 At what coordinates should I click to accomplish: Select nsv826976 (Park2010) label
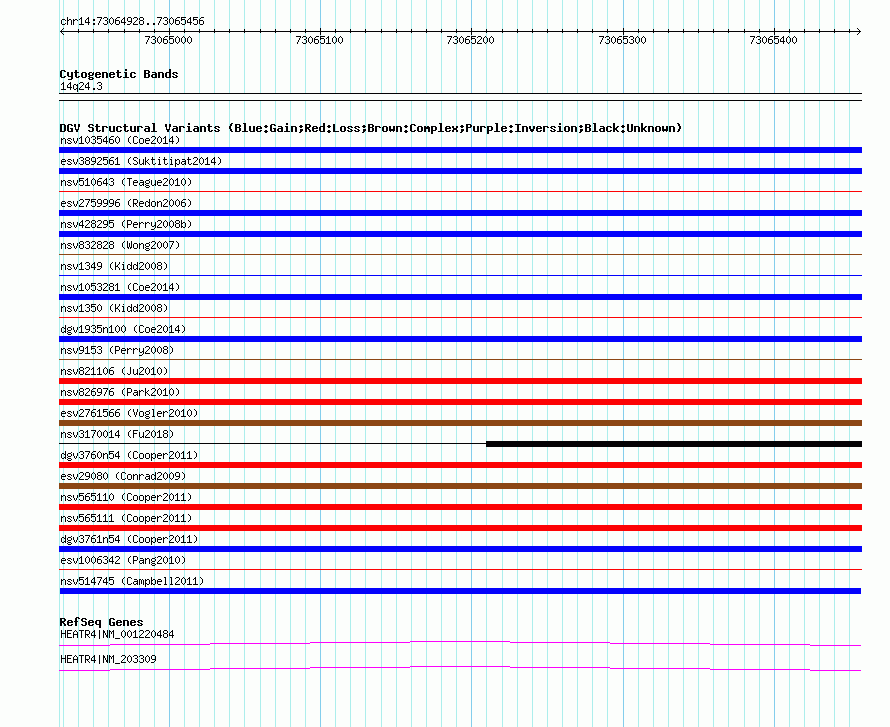(120, 392)
